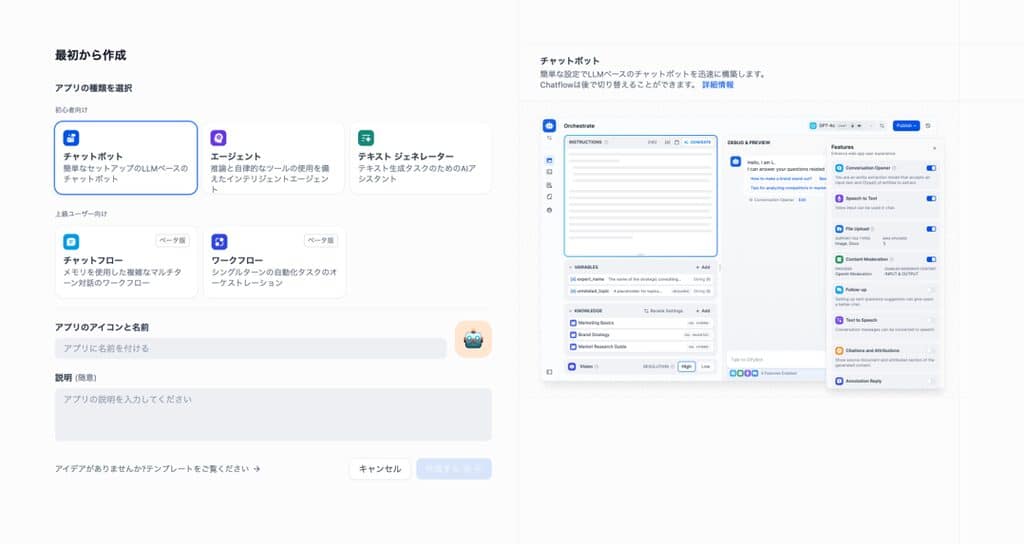Click the キャンセル button
The image size is (1024, 544).
(x=380, y=469)
